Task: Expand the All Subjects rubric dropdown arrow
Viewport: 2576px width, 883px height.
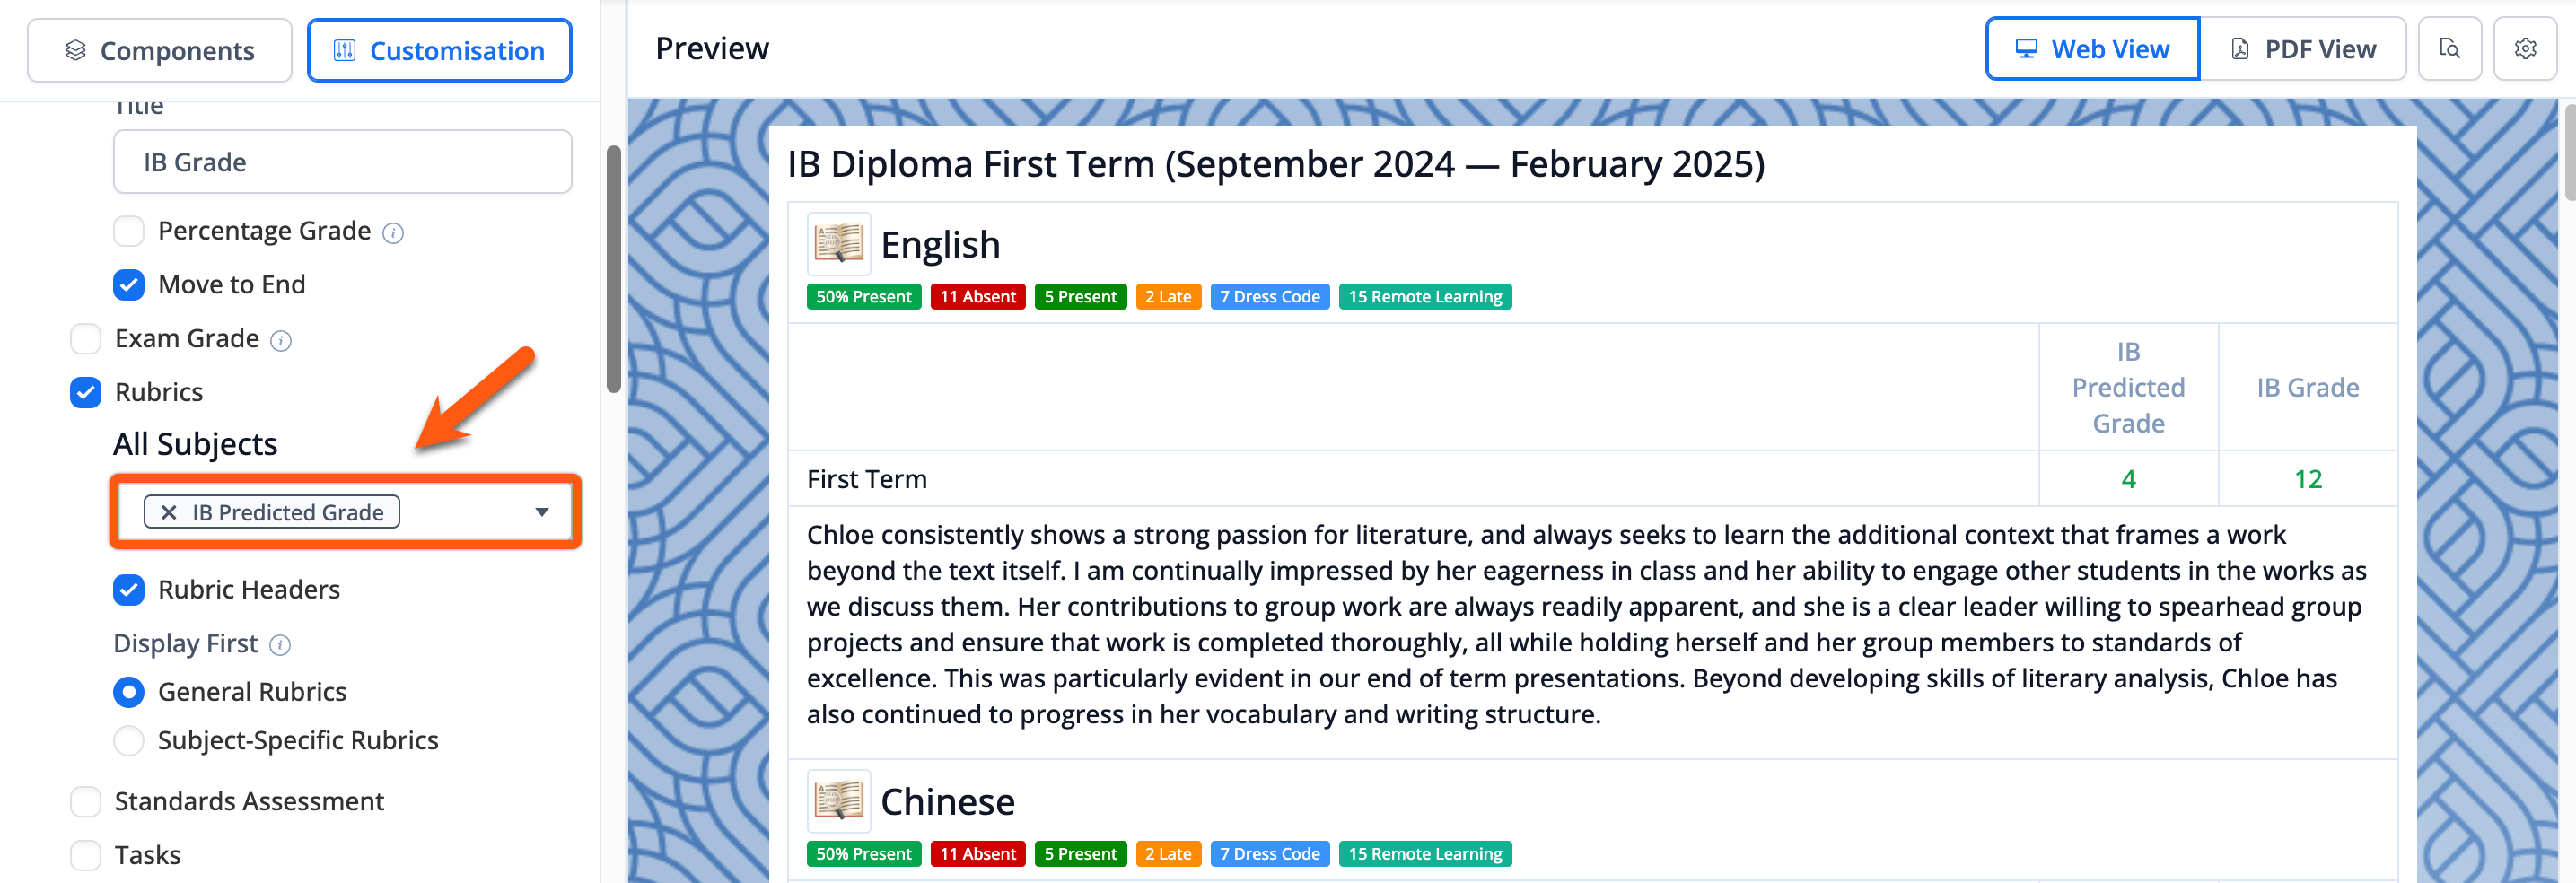Action: (541, 512)
